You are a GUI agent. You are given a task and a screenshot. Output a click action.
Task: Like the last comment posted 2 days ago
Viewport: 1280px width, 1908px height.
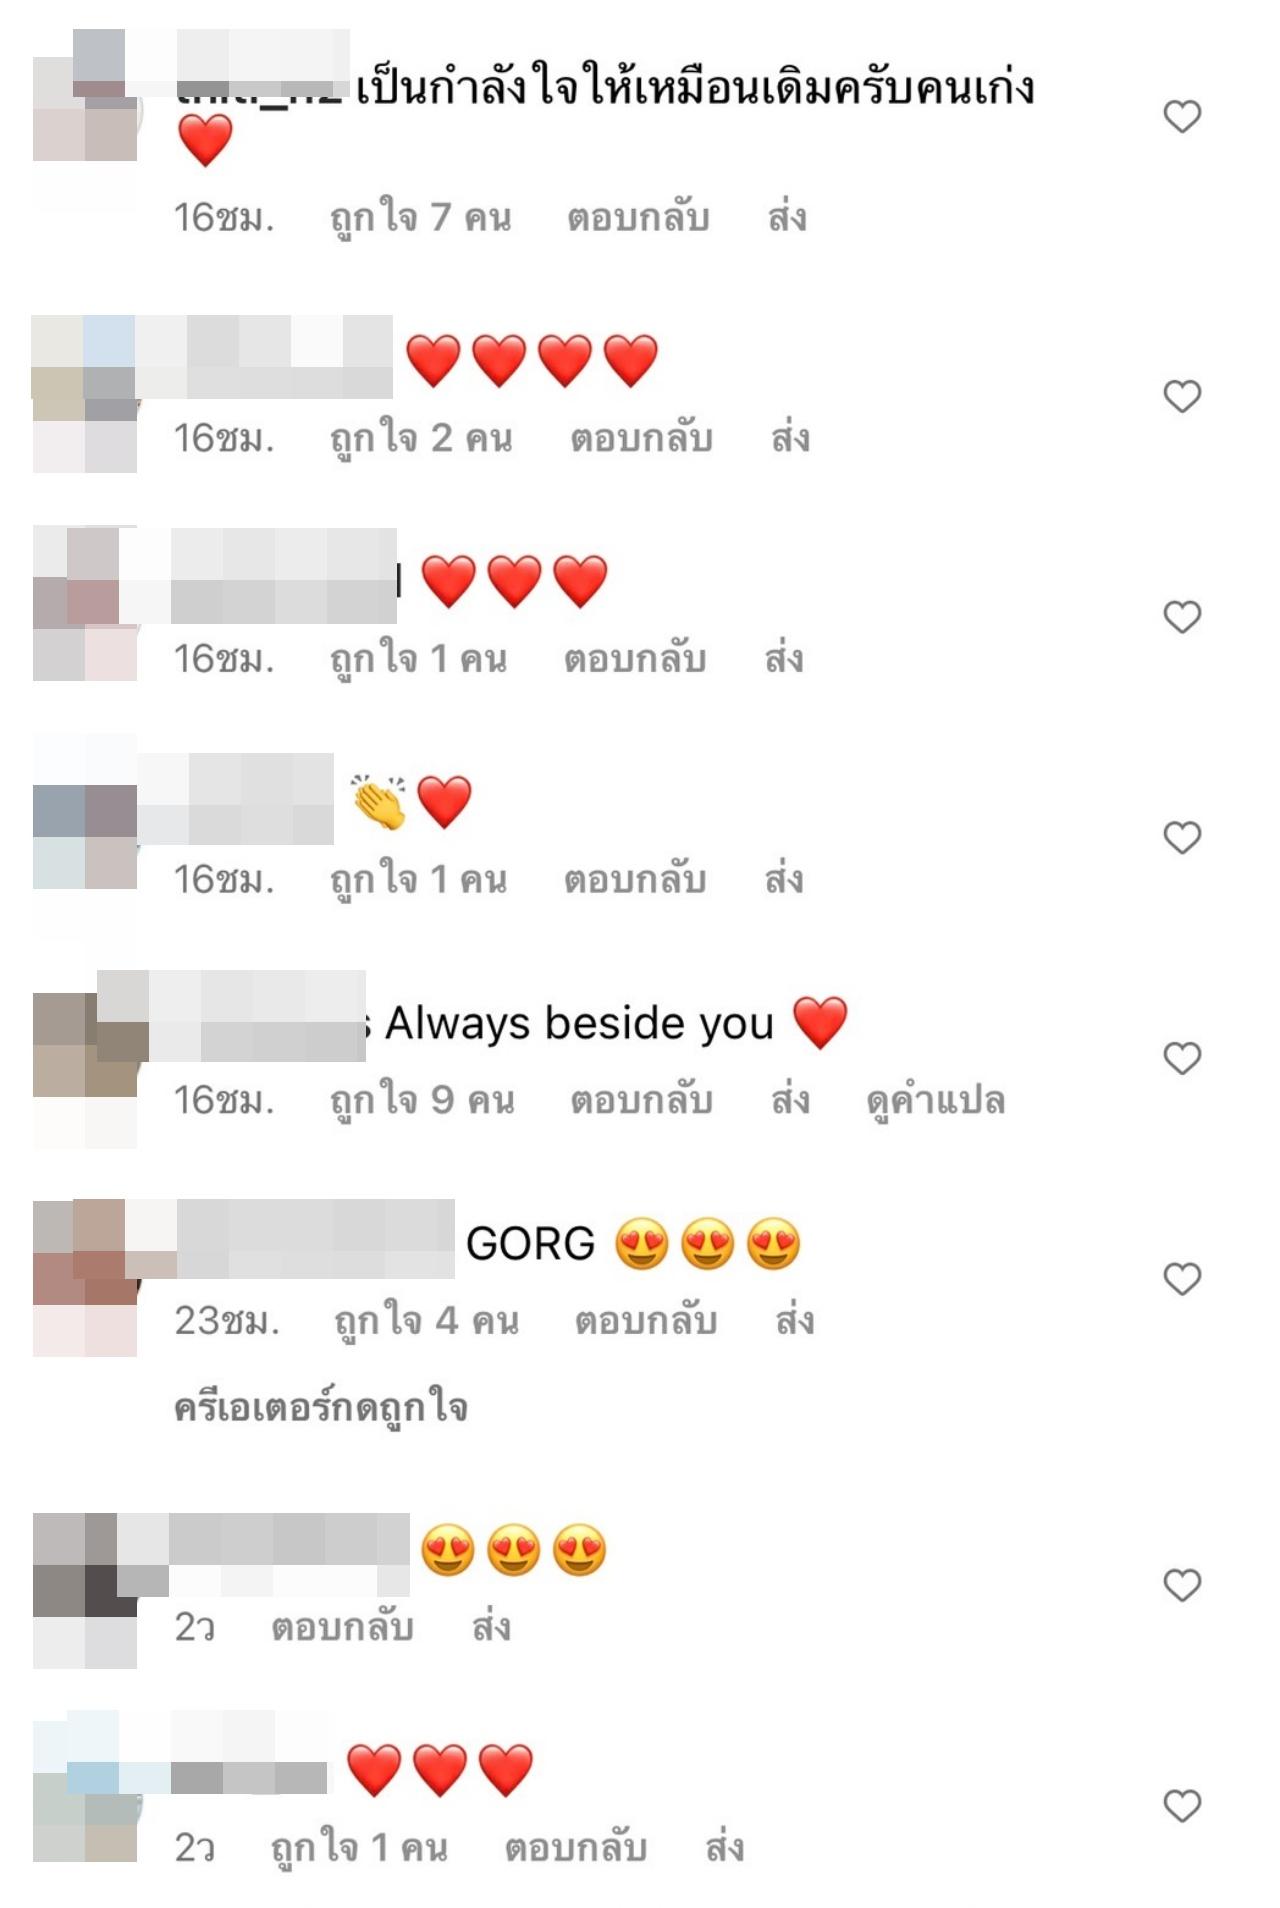[x=1182, y=1806]
